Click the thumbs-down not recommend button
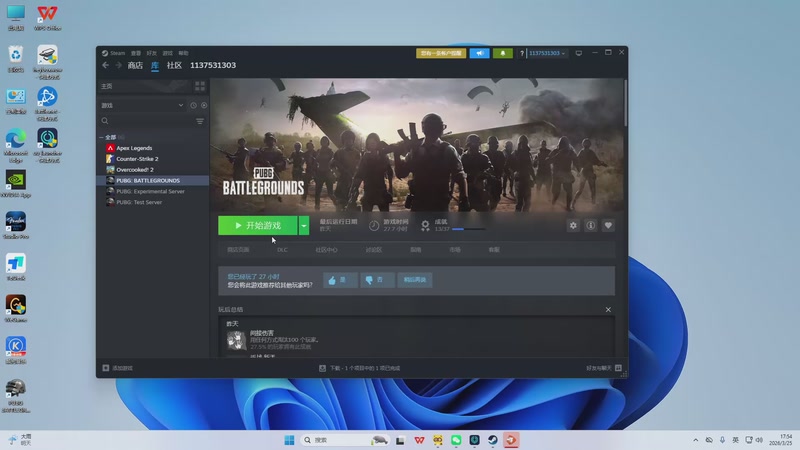This screenshot has height=450, width=800. tap(377, 280)
